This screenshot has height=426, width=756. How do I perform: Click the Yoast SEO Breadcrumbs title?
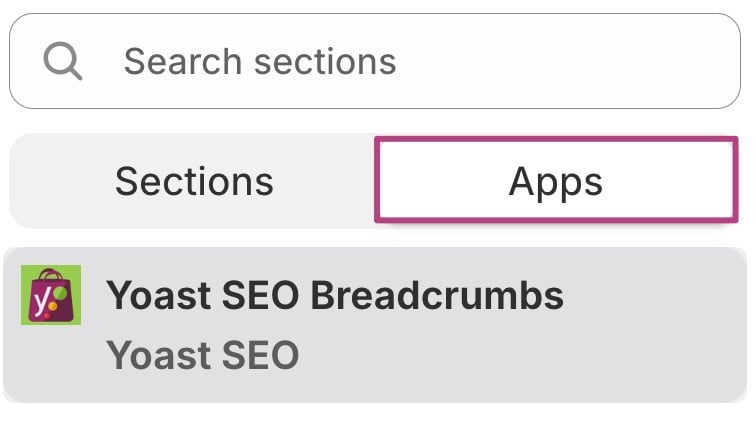[x=335, y=296]
